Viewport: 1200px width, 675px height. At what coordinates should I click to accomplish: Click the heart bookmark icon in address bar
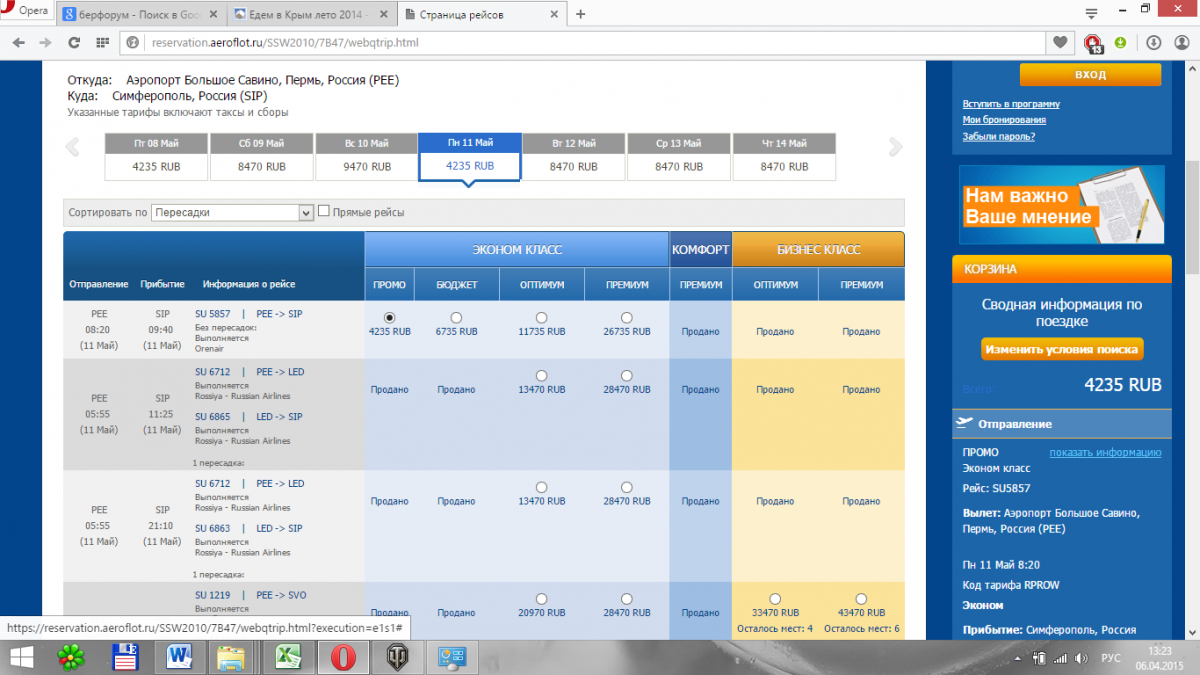coord(1060,43)
